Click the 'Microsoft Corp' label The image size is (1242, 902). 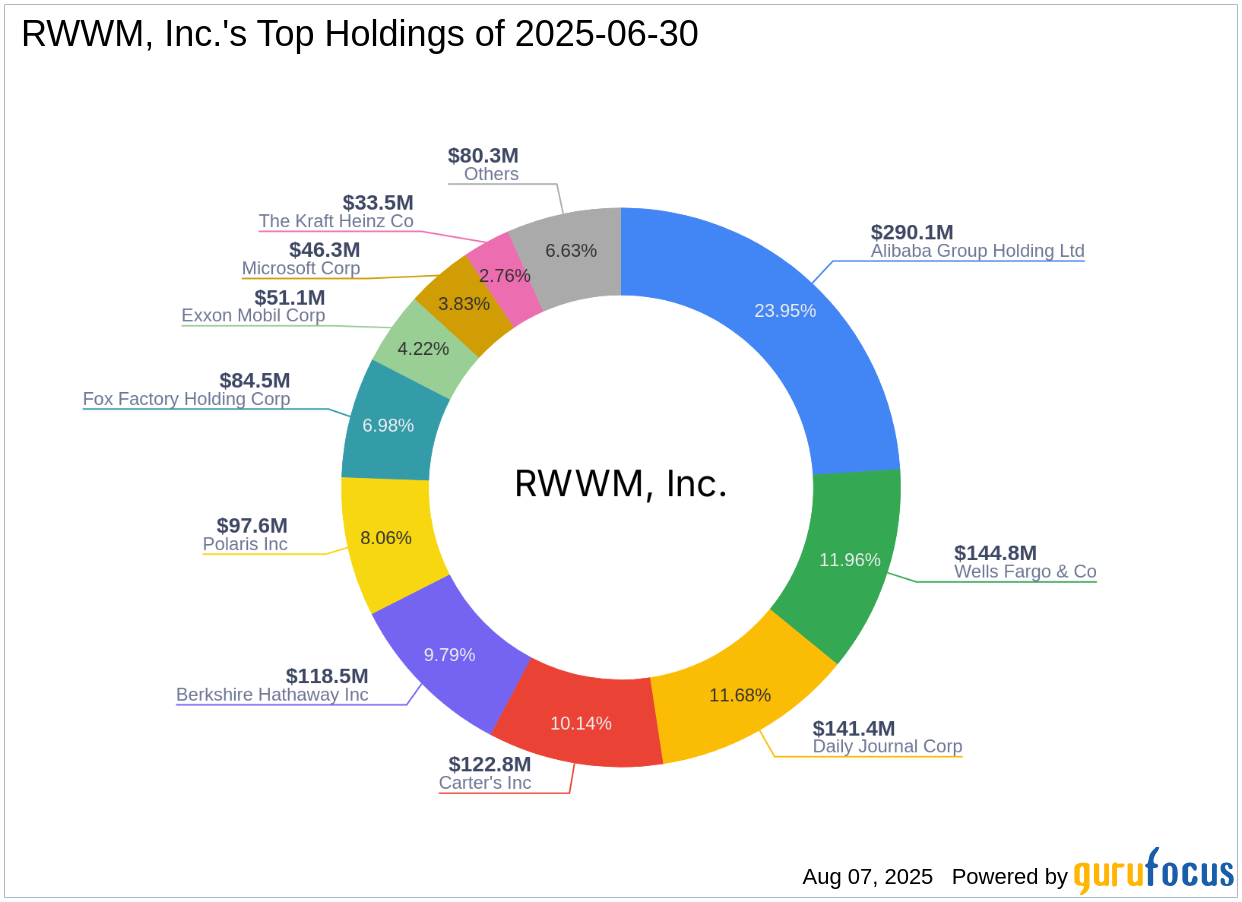coord(301,269)
